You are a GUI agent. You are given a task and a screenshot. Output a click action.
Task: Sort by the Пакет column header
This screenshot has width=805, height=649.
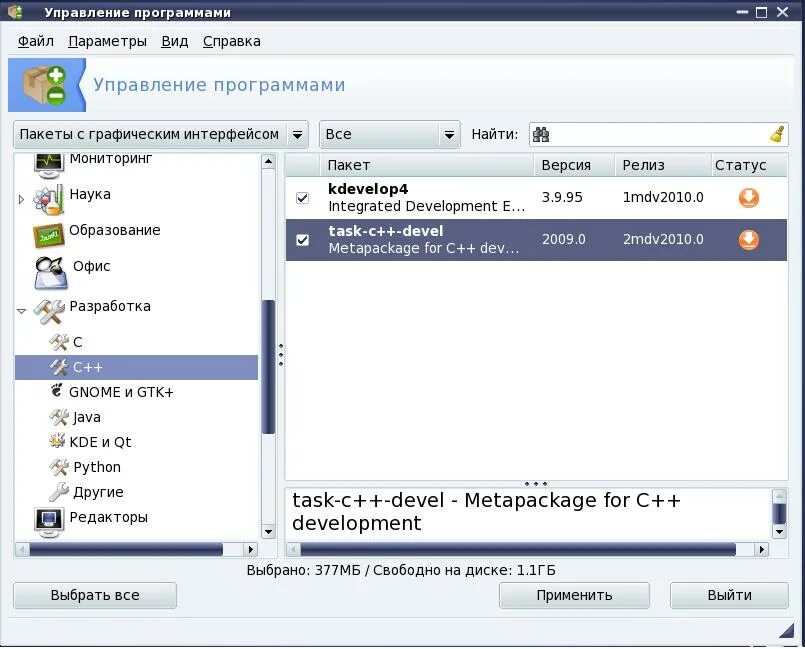pos(427,165)
